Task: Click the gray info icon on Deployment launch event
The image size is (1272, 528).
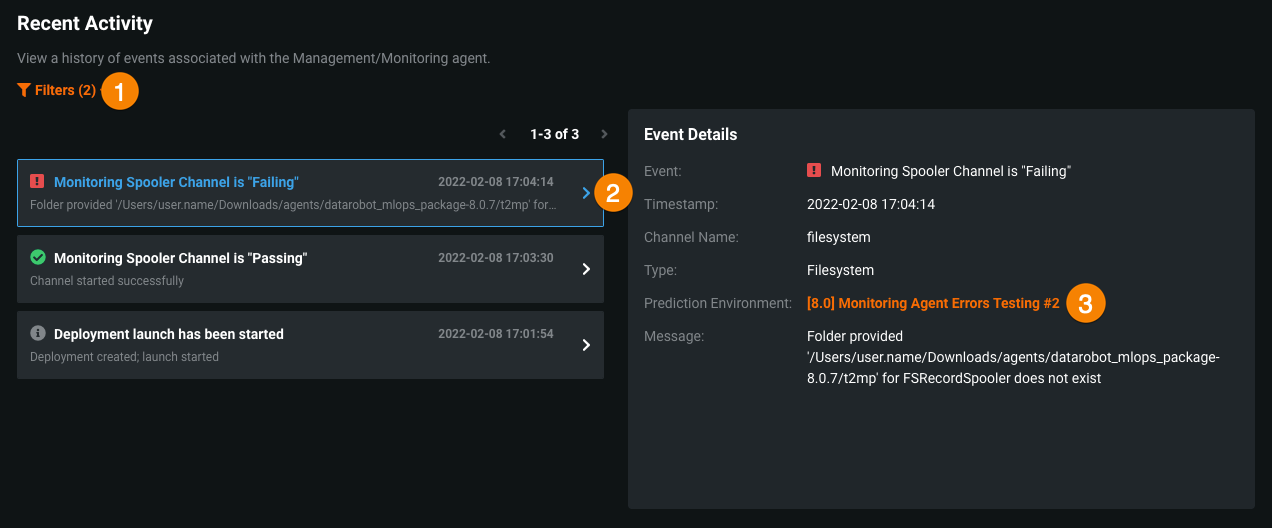Action: pyautogui.click(x=38, y=333)
